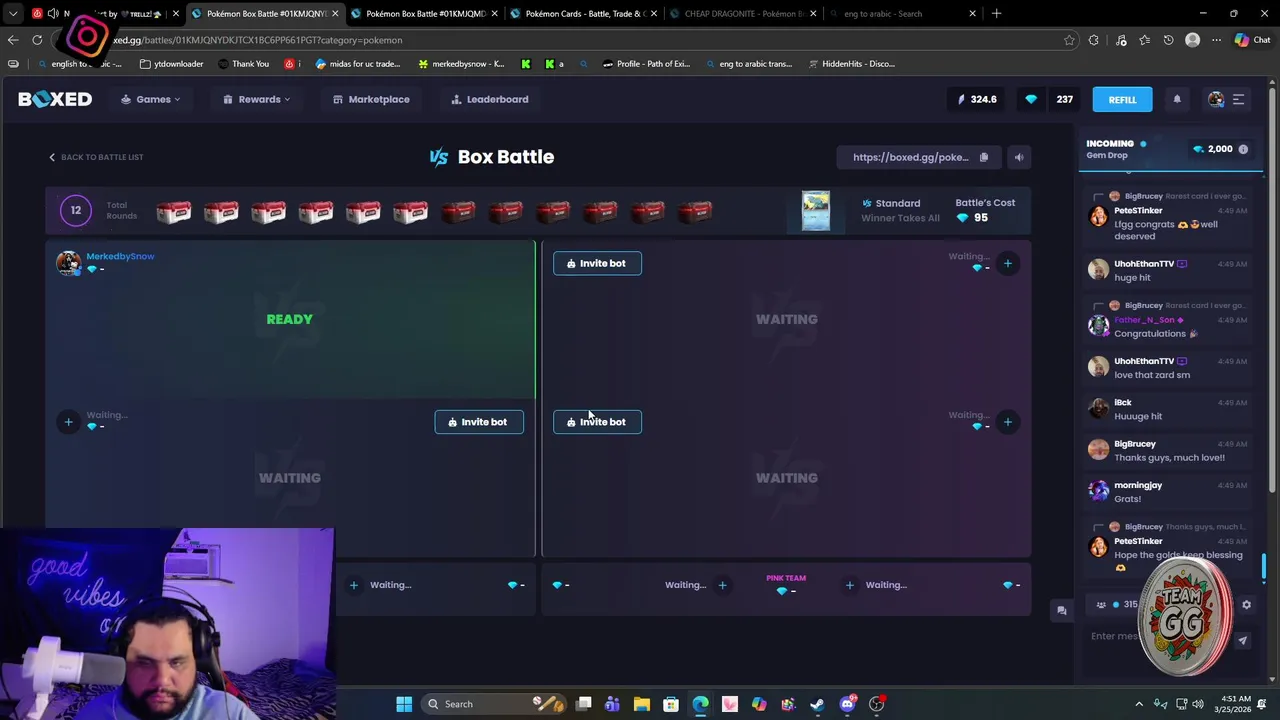This screenshot has width=1280, height=720.
Task: Join lower-right slot with the plus icon
Action: pyautogui.click(x=1008, y=422)
